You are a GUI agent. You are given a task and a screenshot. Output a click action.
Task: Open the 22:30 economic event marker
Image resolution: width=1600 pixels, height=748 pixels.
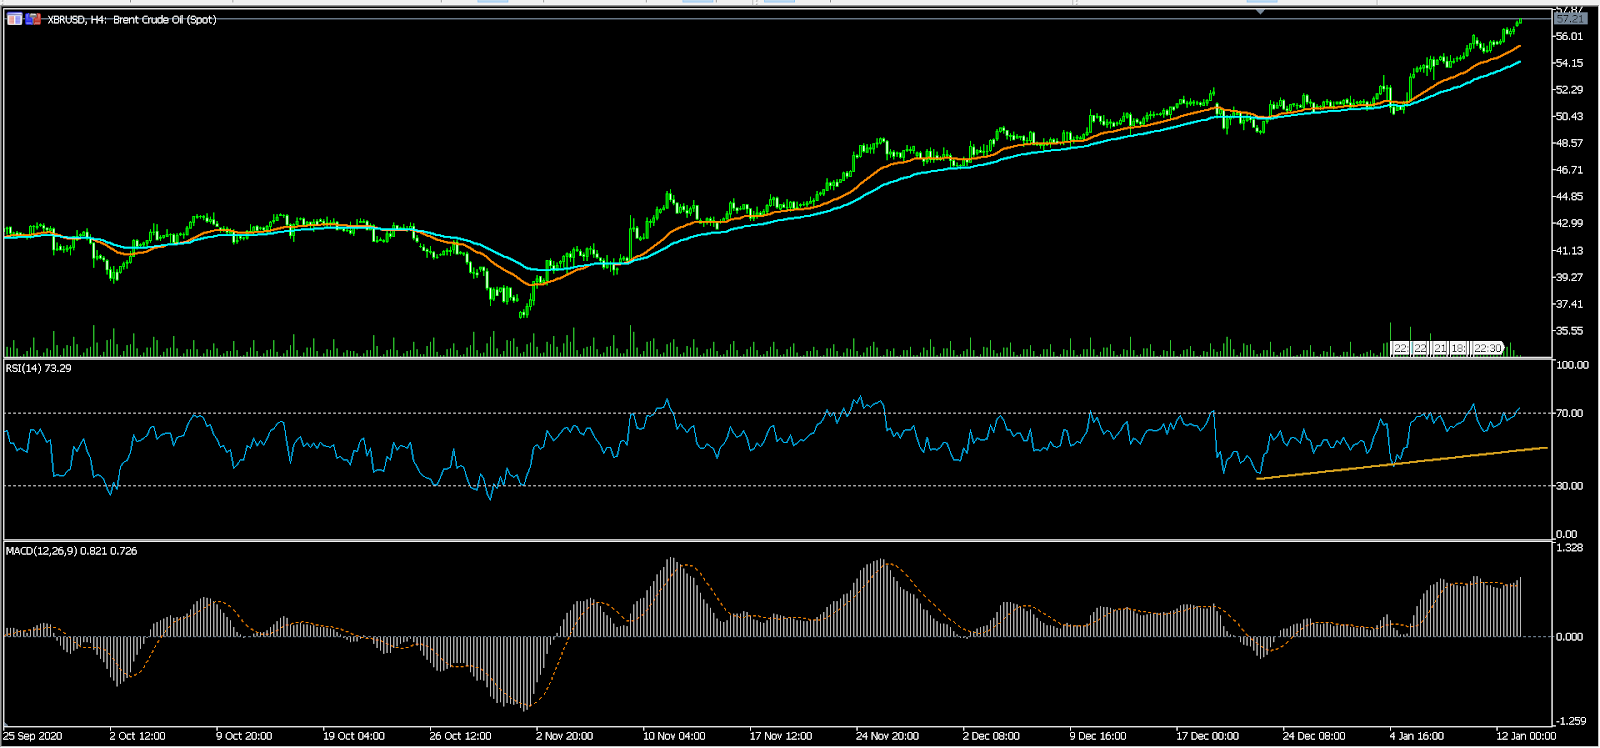pos(1487,348)
